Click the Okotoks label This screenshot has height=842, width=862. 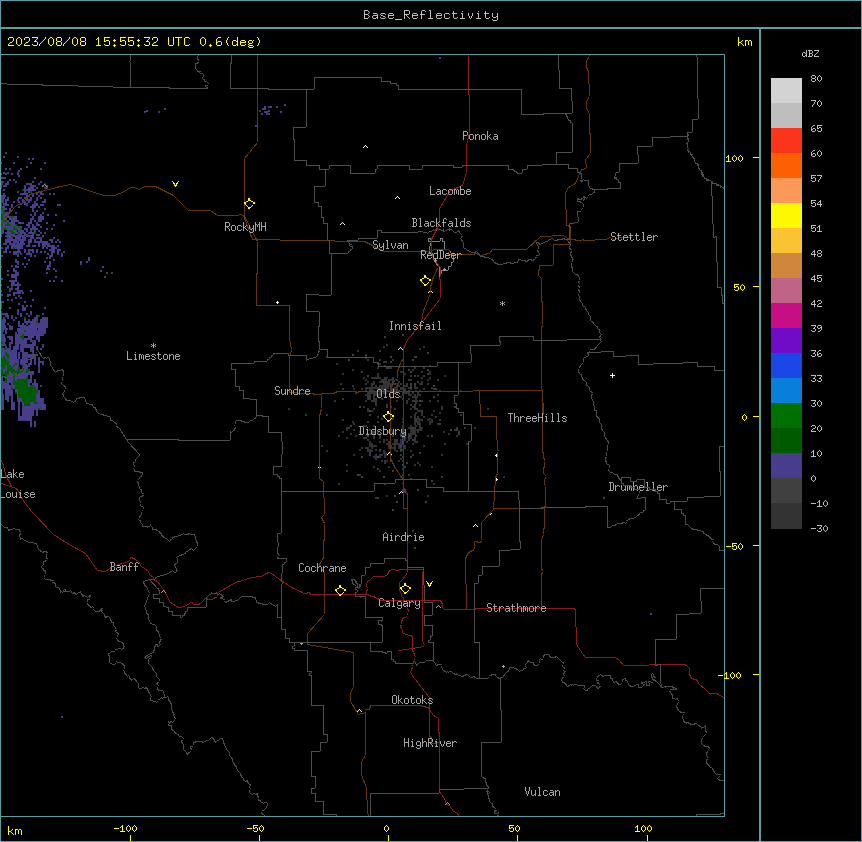[412, 700]
